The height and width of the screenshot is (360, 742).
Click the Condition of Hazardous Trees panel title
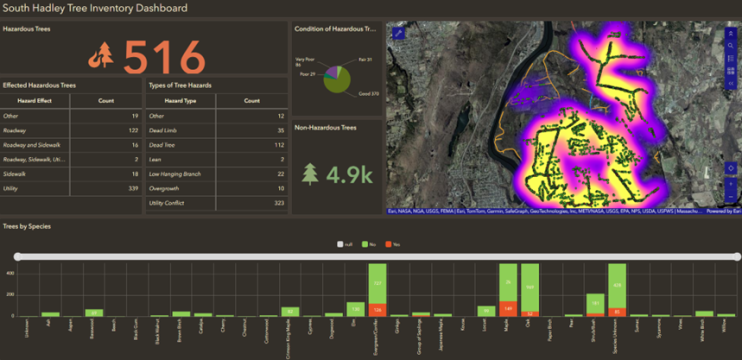[x=335, y=28]
